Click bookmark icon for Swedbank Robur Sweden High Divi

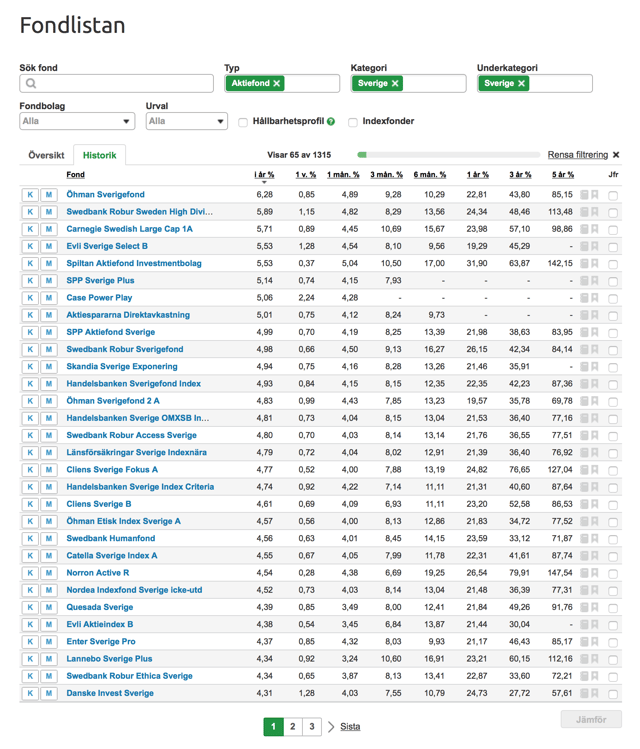click(x=595, y=212)
